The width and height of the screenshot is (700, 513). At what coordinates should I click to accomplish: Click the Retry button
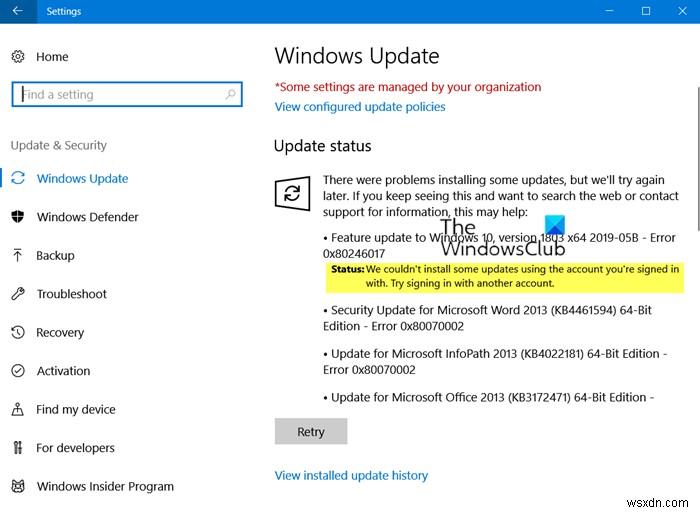311,431
